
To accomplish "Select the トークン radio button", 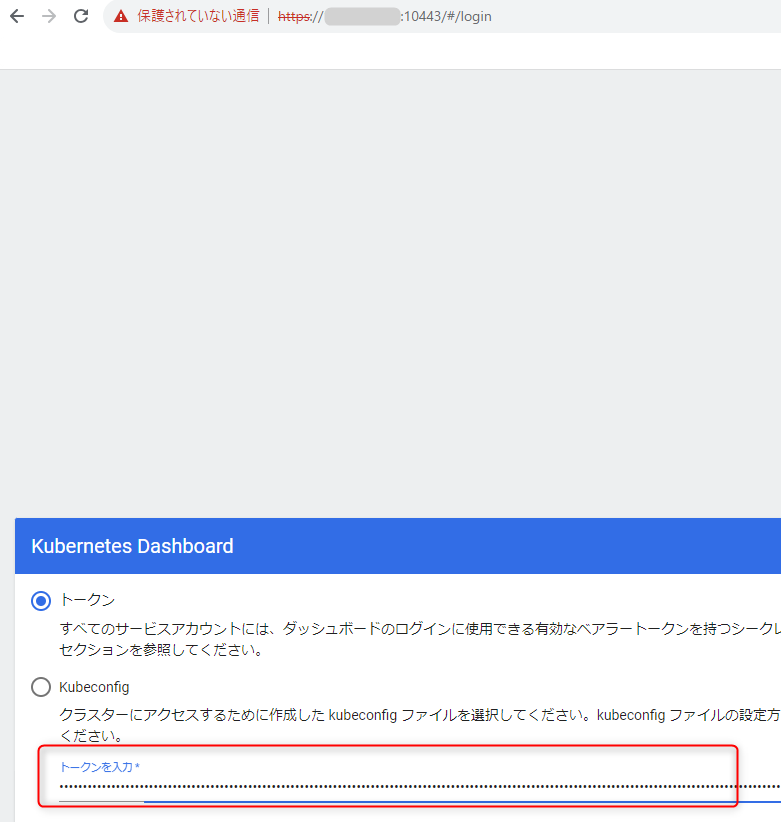I will pyautogui.click(x=41, y=601).
